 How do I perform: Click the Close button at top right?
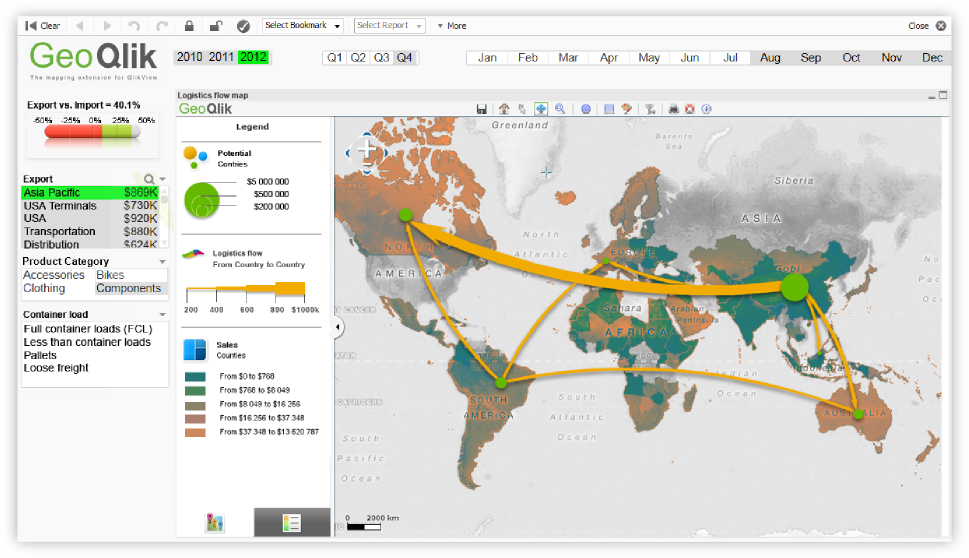[927, 26]
